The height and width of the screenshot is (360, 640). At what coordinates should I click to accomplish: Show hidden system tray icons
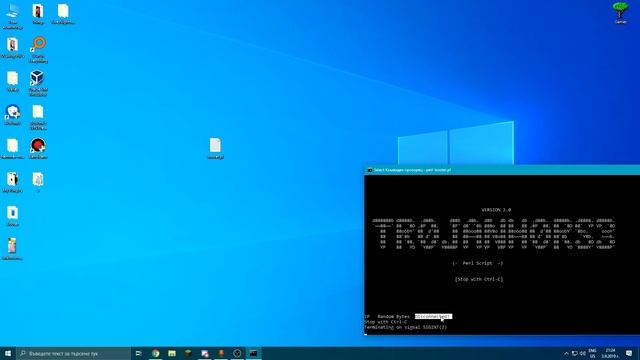[x=566, y=353]
